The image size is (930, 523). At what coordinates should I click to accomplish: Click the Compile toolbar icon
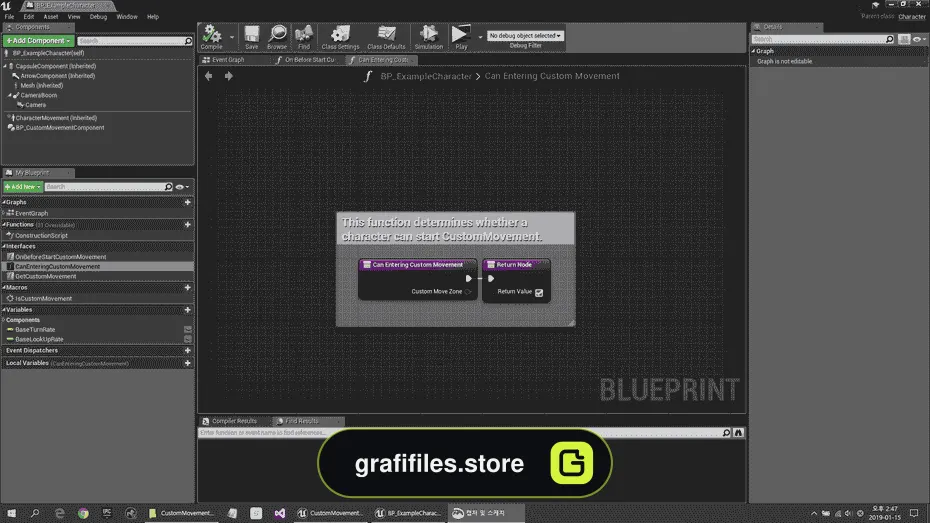211,37
